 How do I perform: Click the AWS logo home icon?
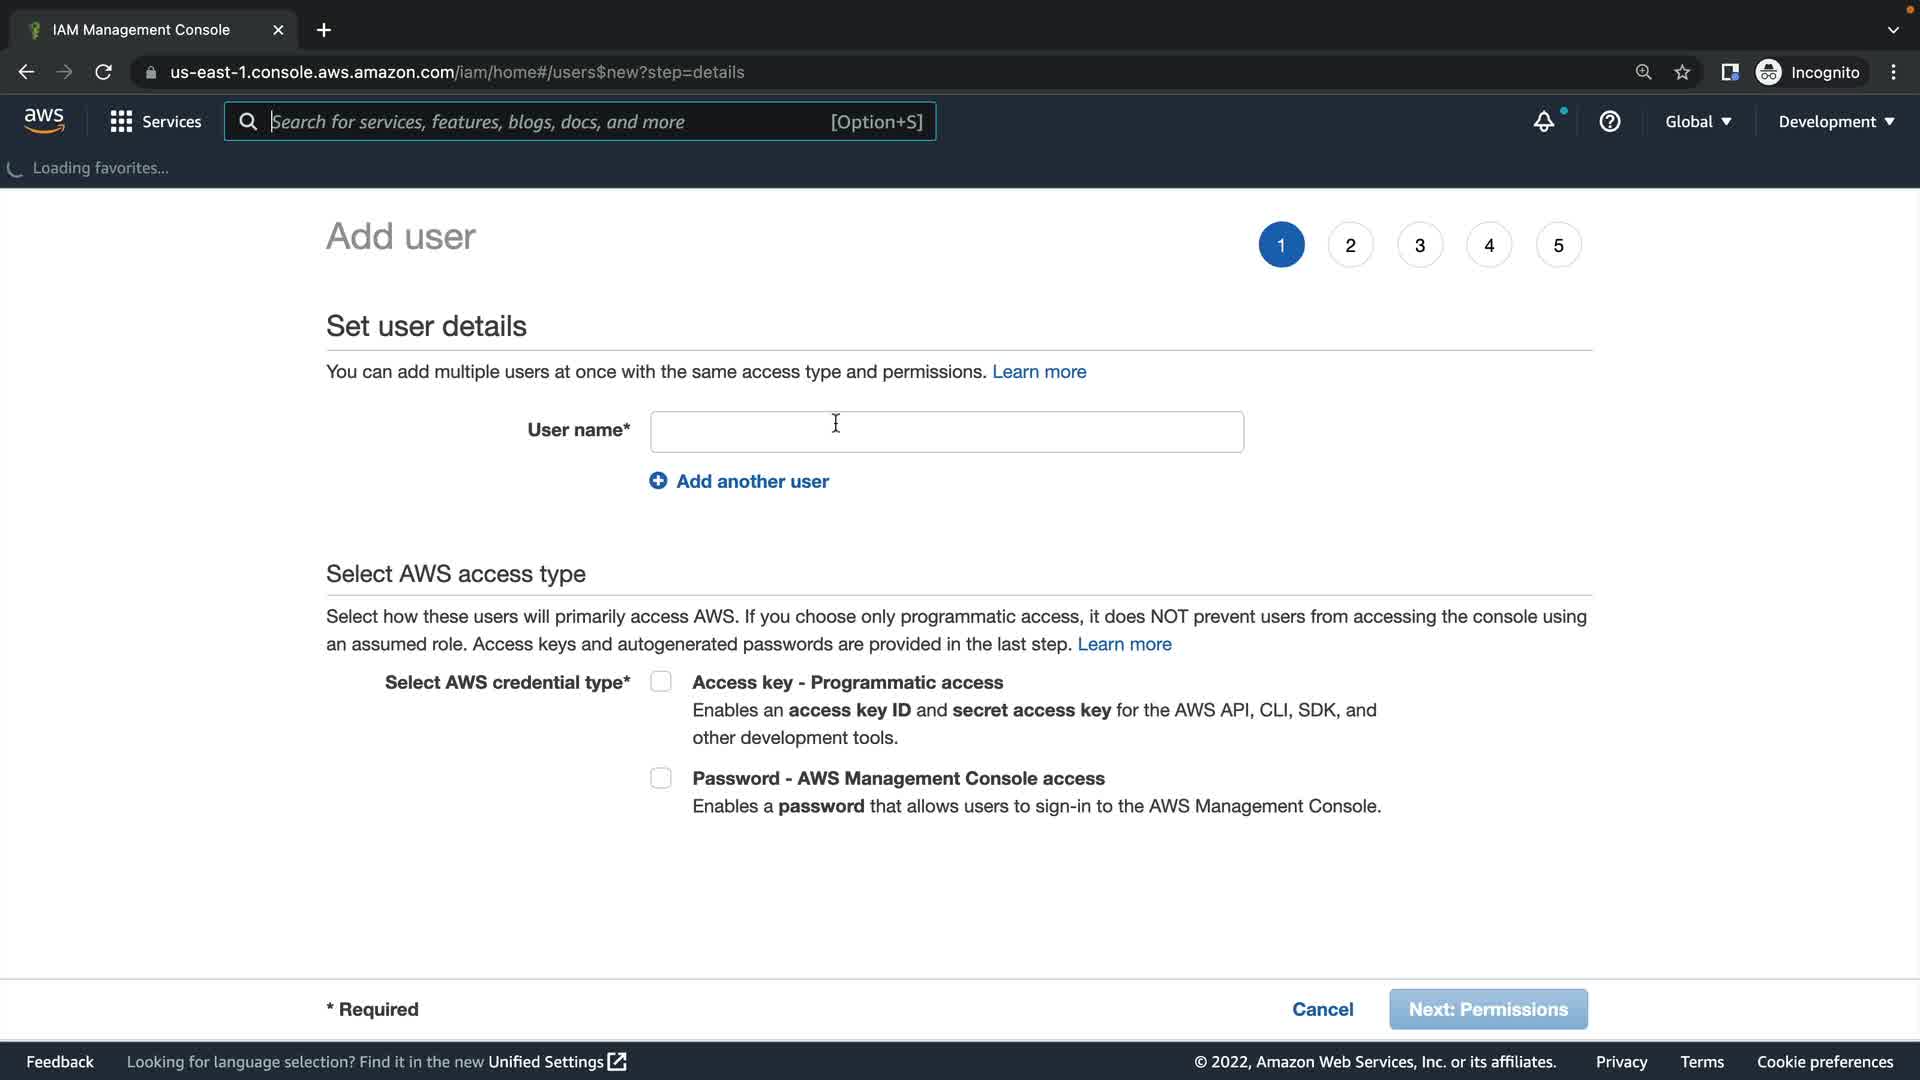click(x=44, y=121)
